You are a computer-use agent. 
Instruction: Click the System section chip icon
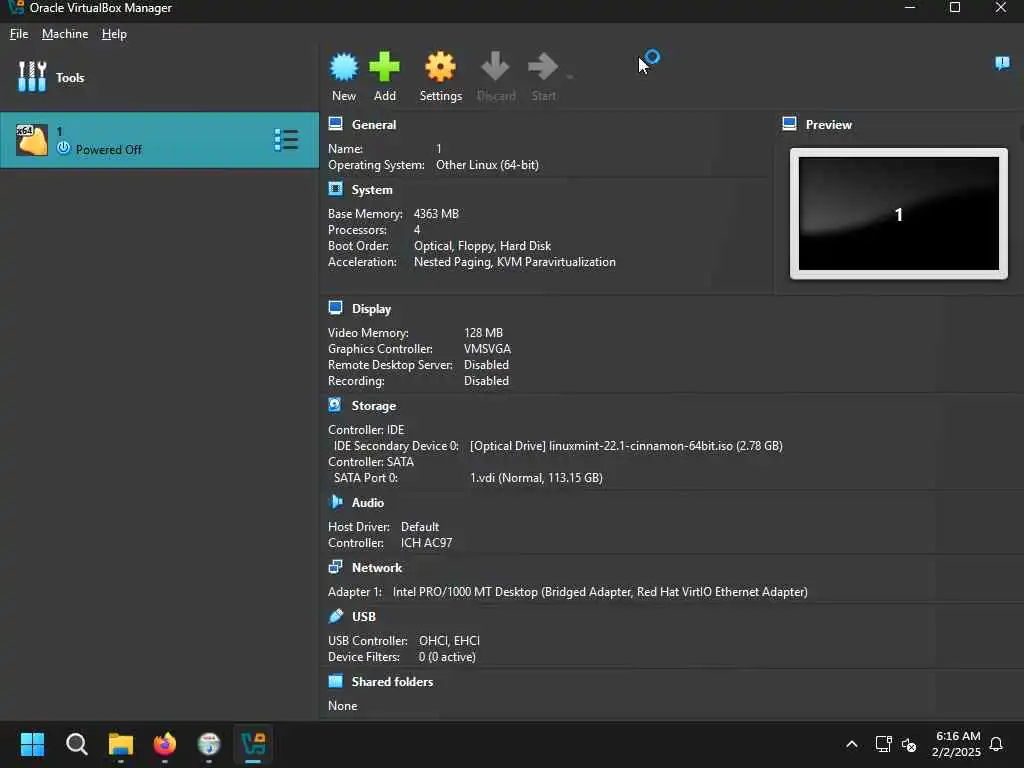336,189
